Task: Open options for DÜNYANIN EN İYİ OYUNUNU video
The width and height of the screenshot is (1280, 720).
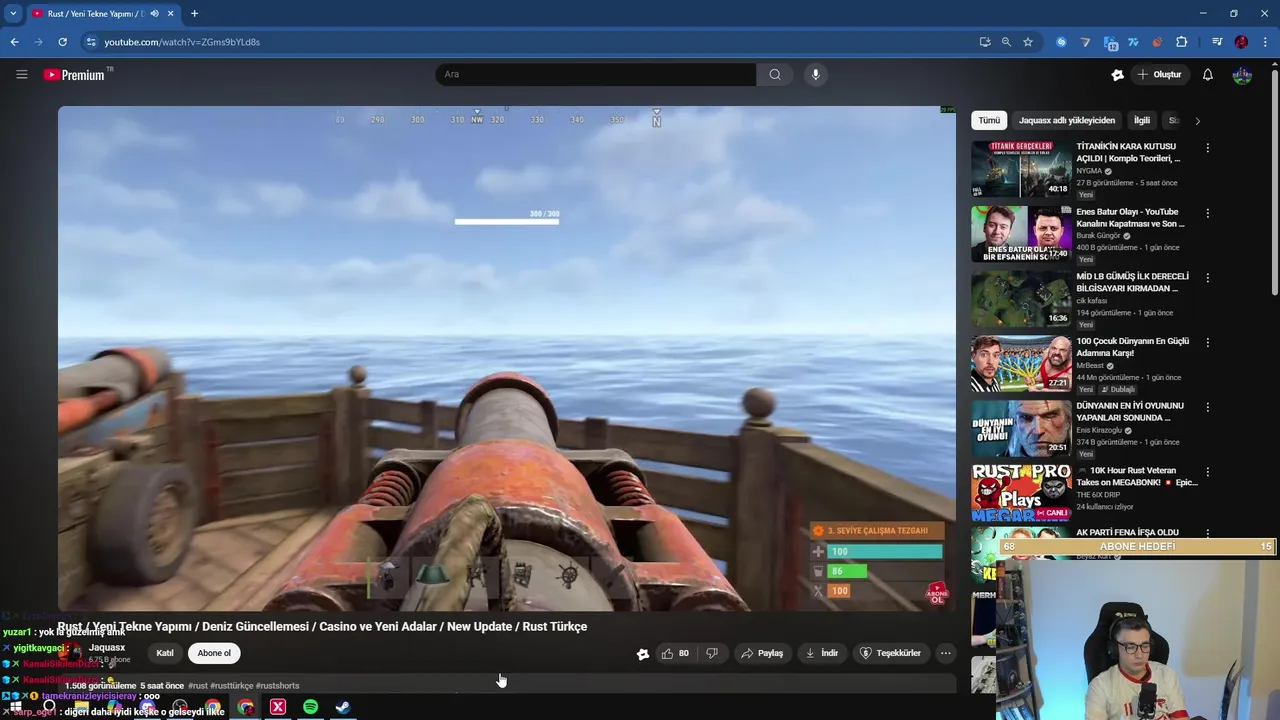Action: pos(1207,407)
